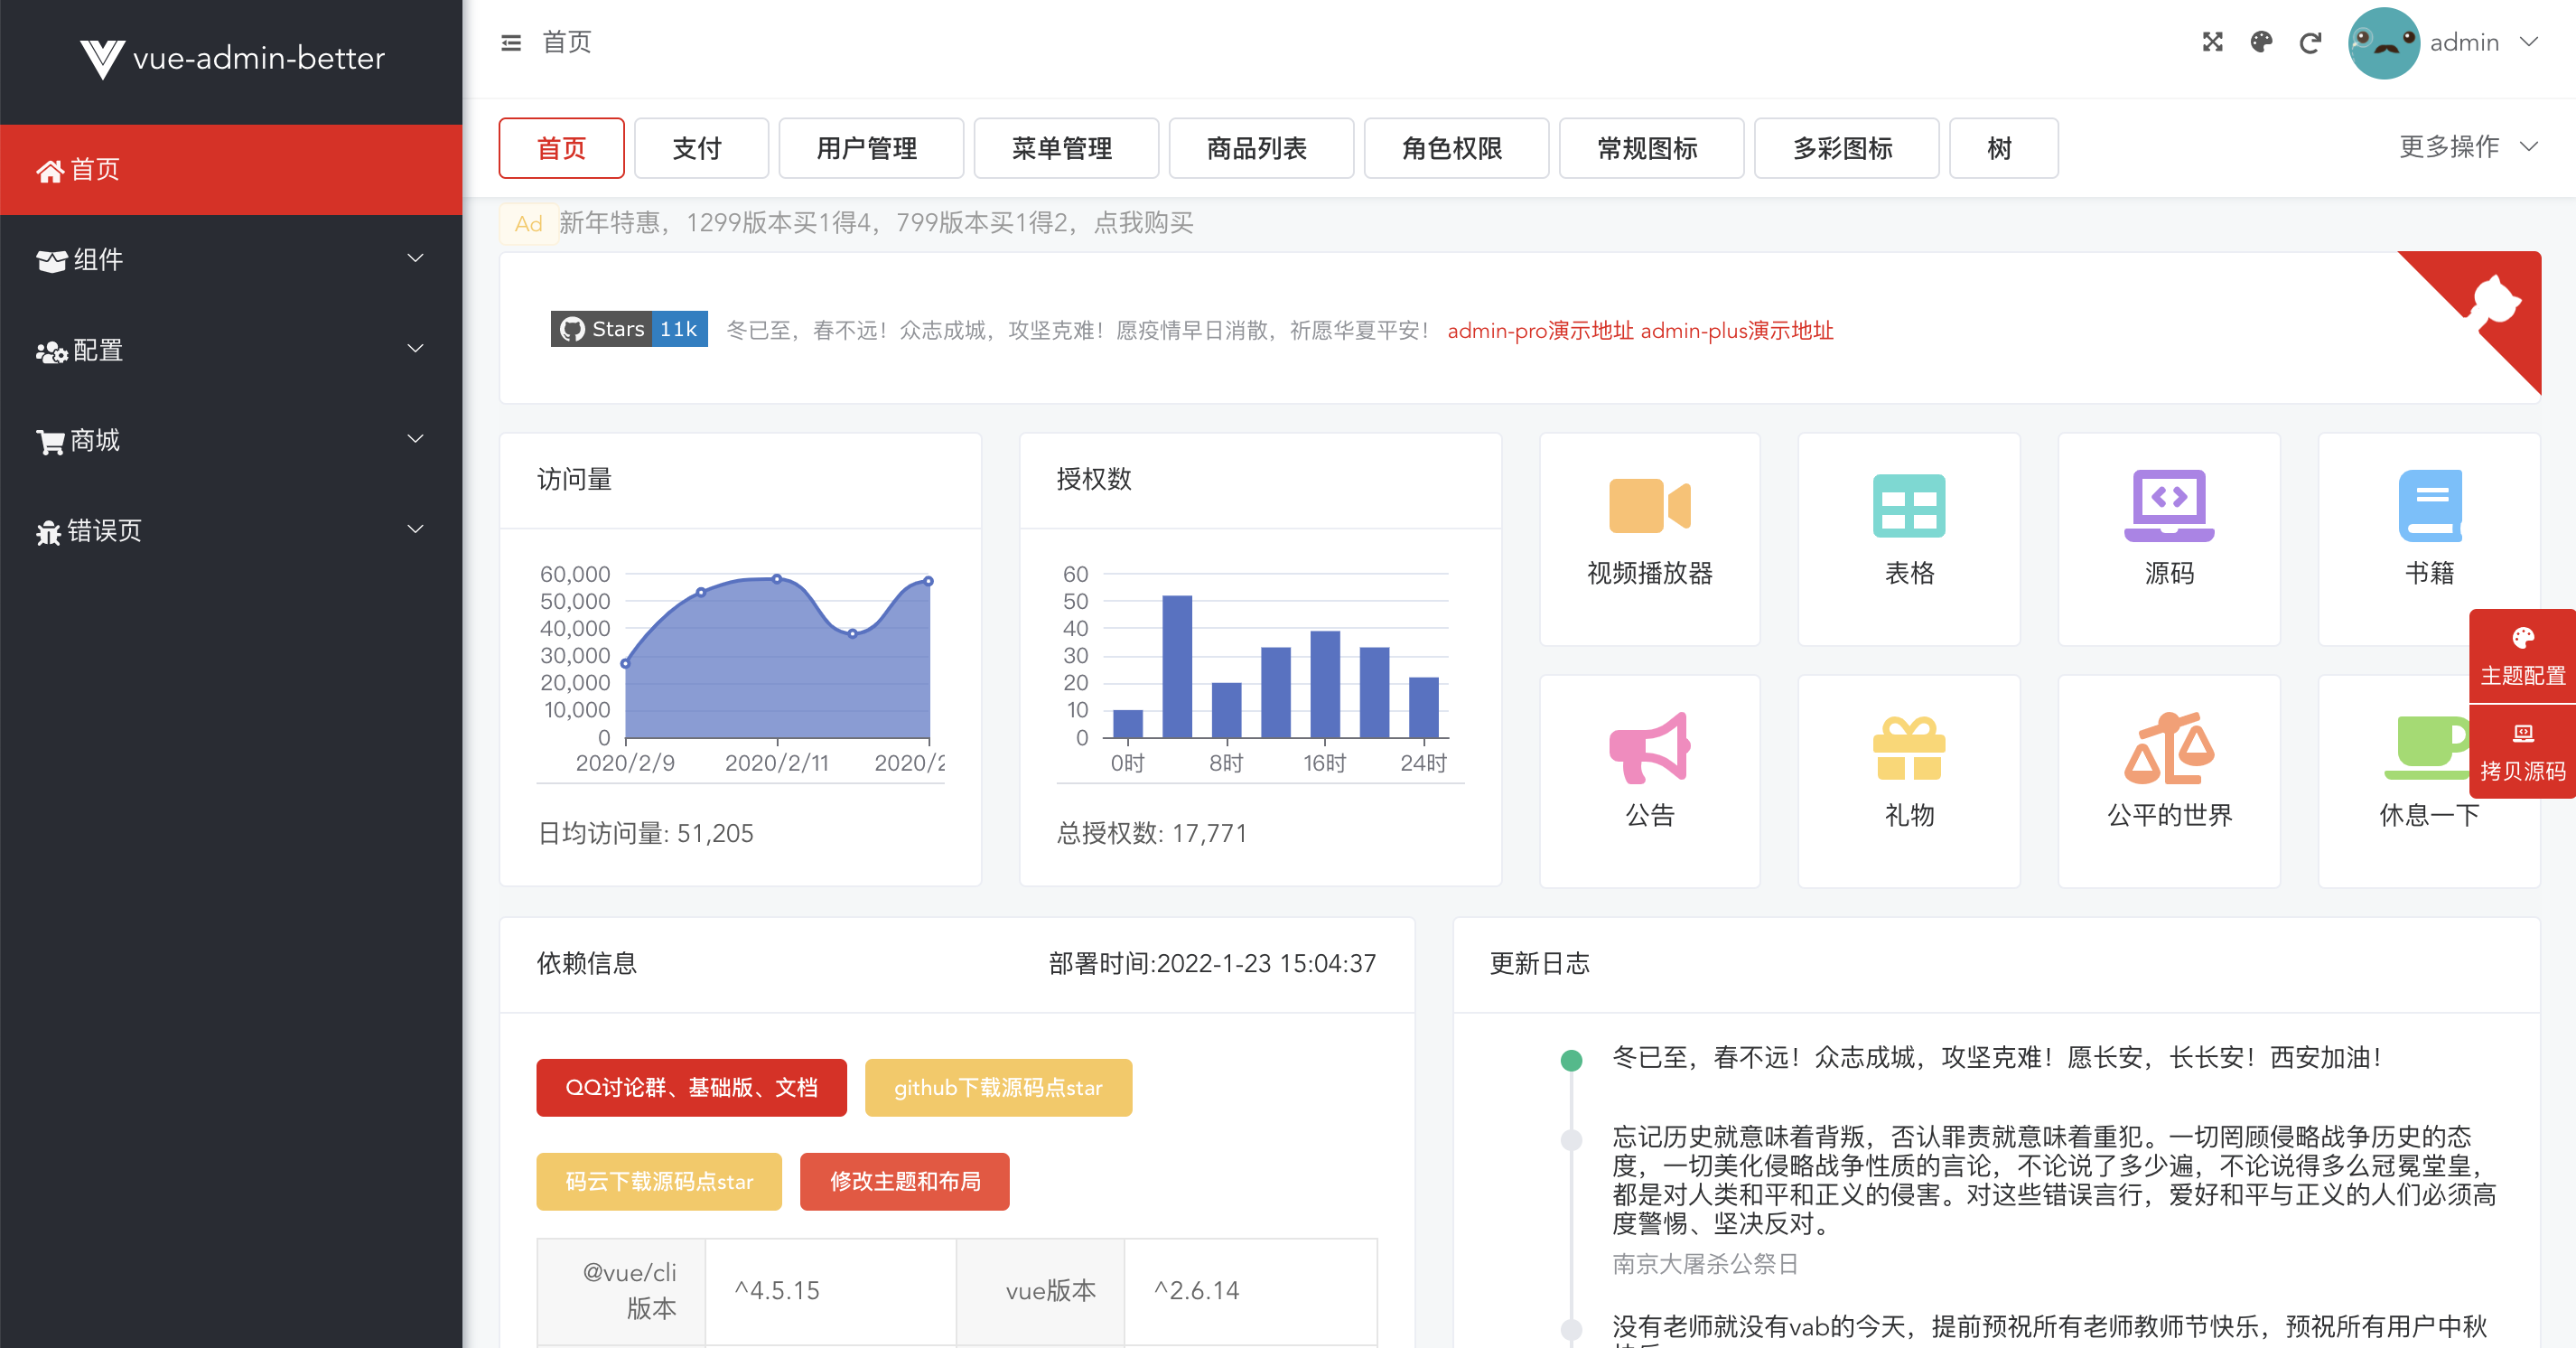Click the GitHub Stars 11k badge
Image resolution: width=2576 pixels, height=1348 pixels.
click(629, 329)
